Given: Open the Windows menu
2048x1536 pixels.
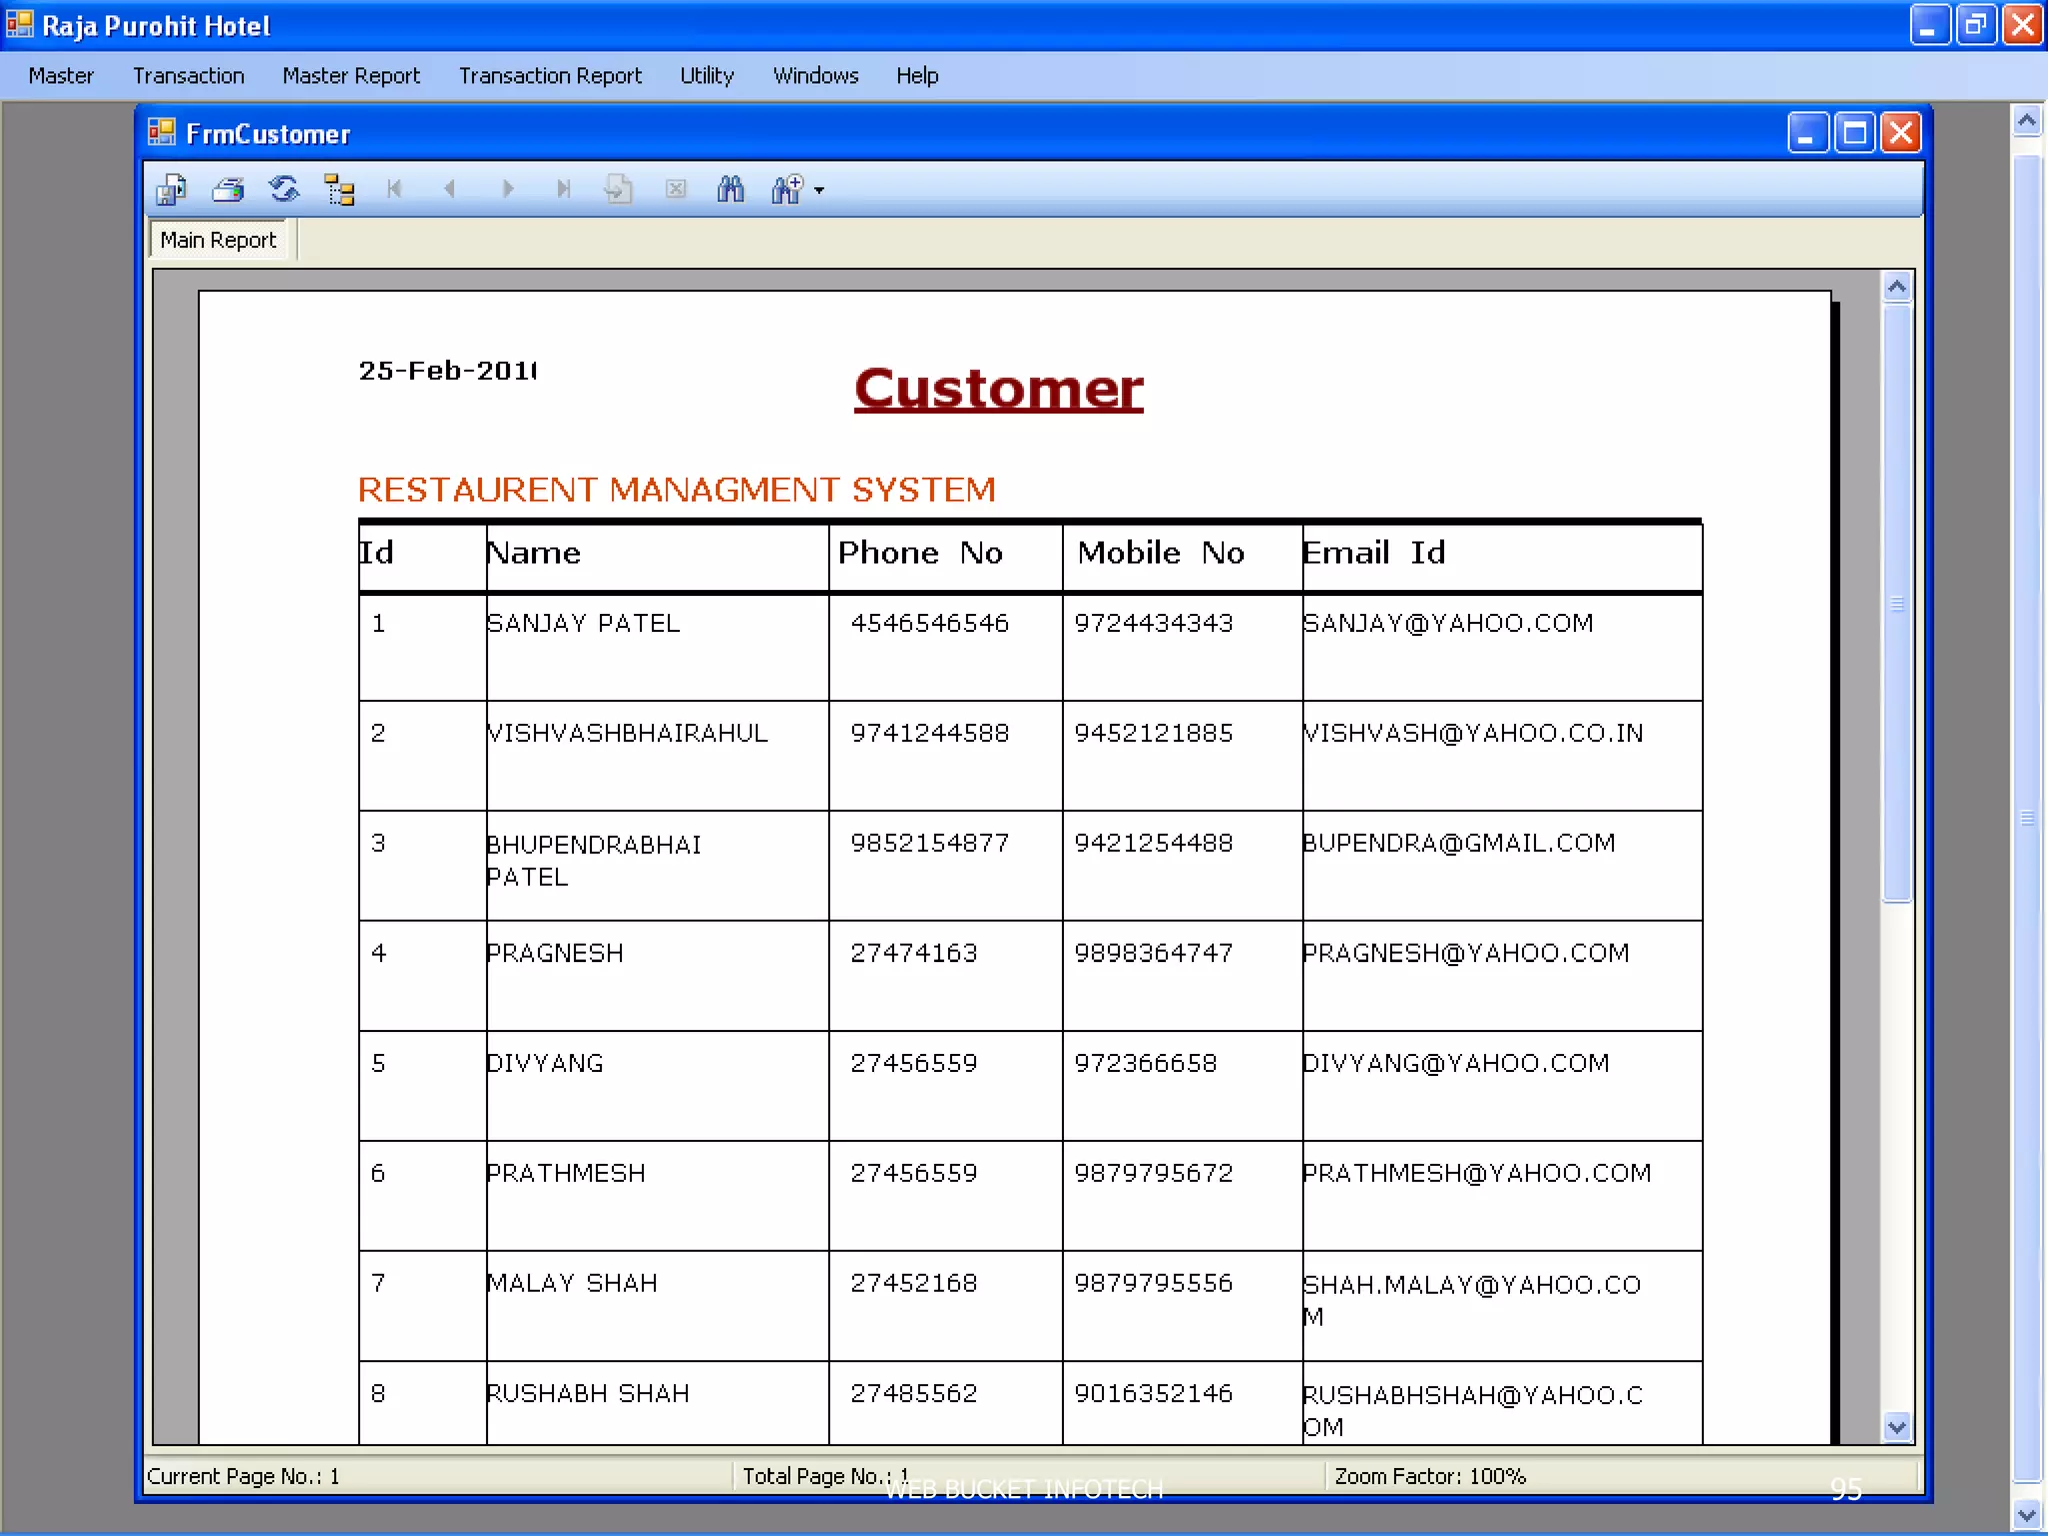Looking at the screenshot, I should click(816, 76).
